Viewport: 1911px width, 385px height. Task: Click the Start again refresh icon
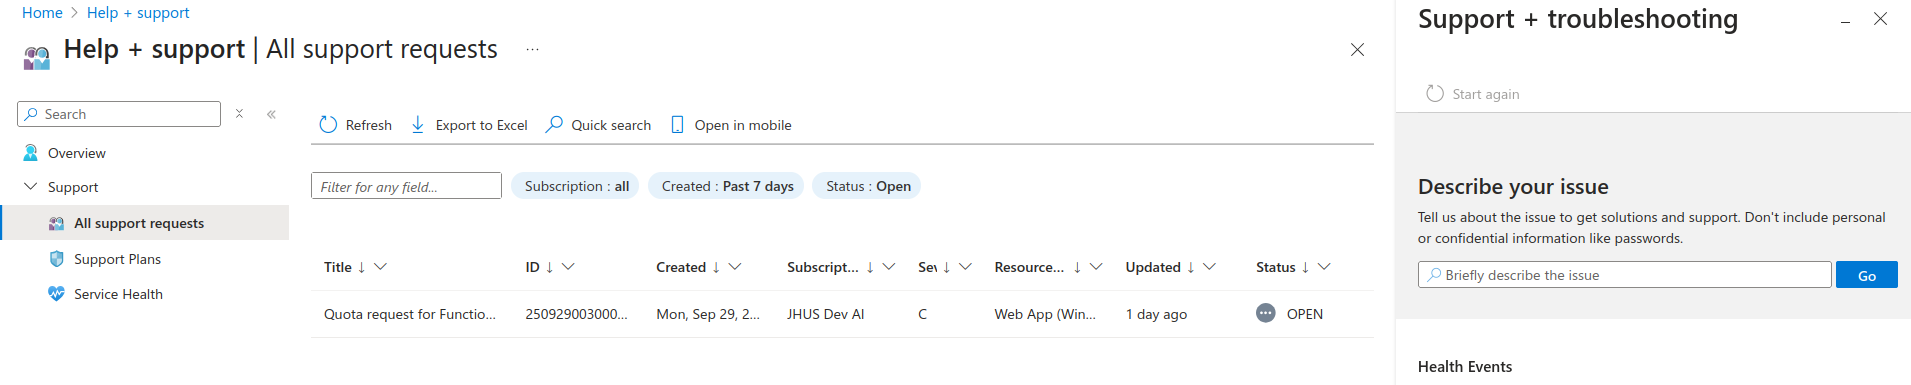click(x=1435, y=93)
